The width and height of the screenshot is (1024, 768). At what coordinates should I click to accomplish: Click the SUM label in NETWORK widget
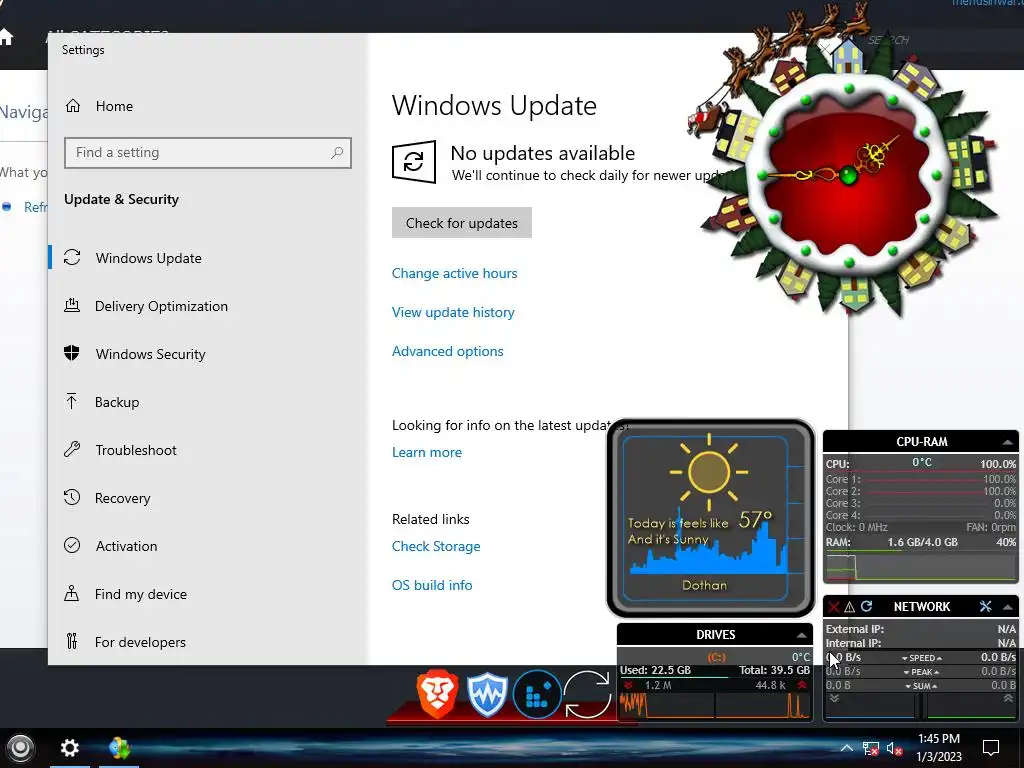point(921,686)
